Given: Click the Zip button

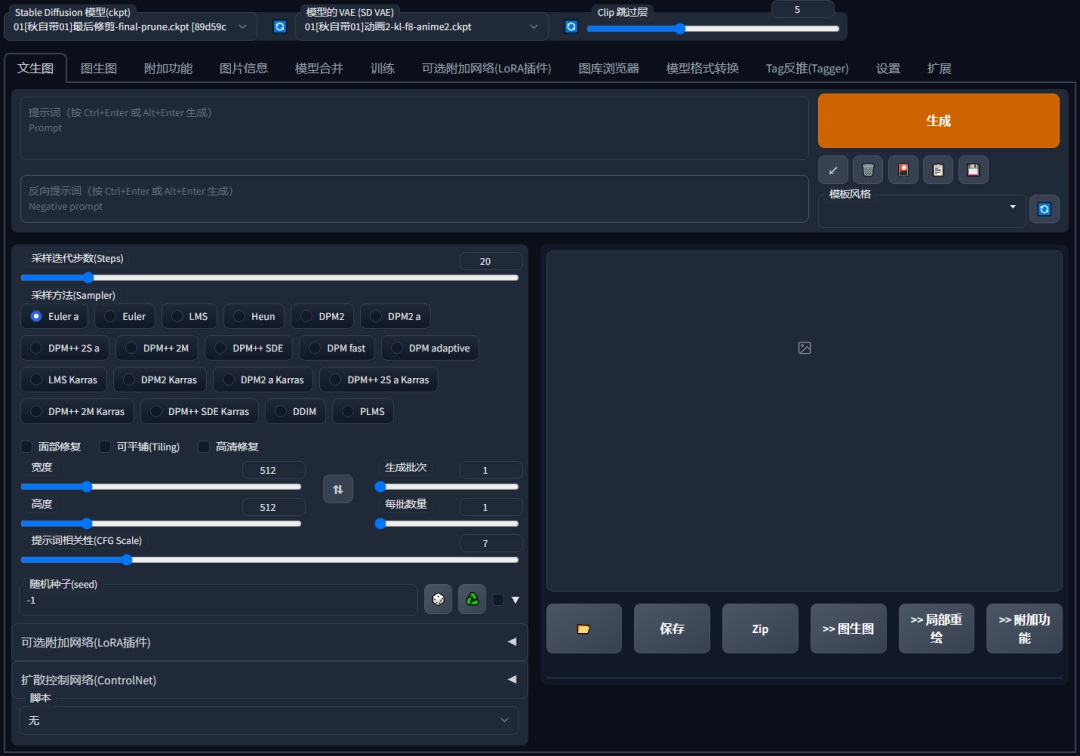Looking at the screenshot, I should 760,629.
